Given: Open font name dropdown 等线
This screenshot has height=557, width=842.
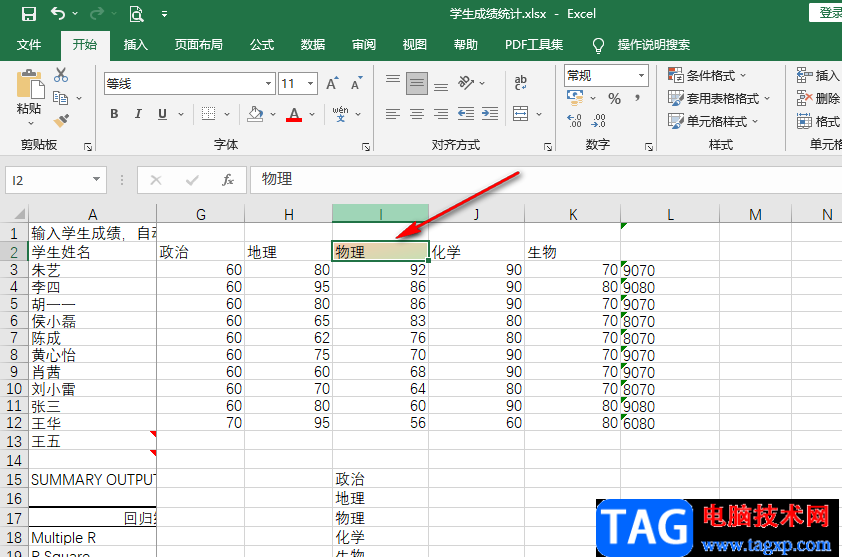Looking at the screenshot, I should (x=268, y=84).
